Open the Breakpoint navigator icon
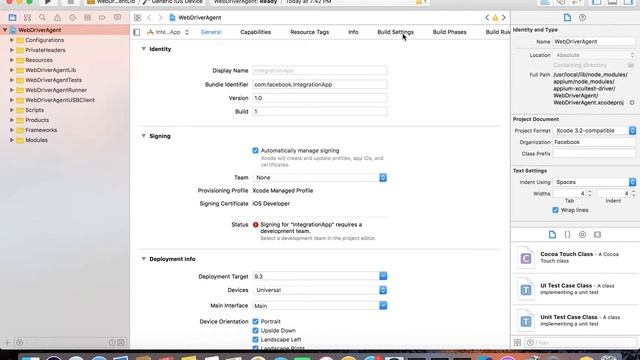The height and width of the screenshot is (360, 640). (x=102, y=18)
